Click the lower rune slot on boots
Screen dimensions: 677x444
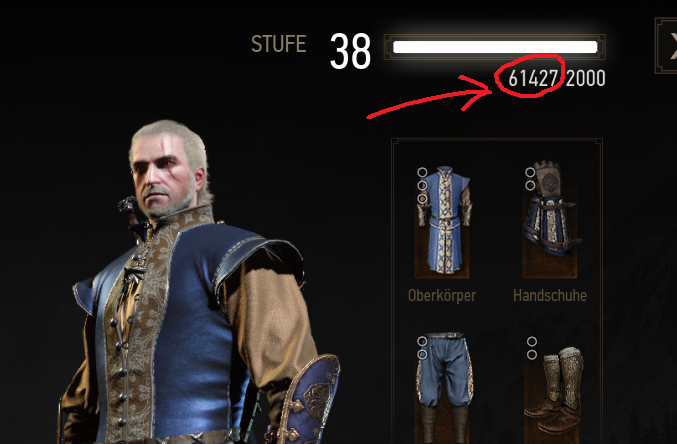tap(532, 355)
